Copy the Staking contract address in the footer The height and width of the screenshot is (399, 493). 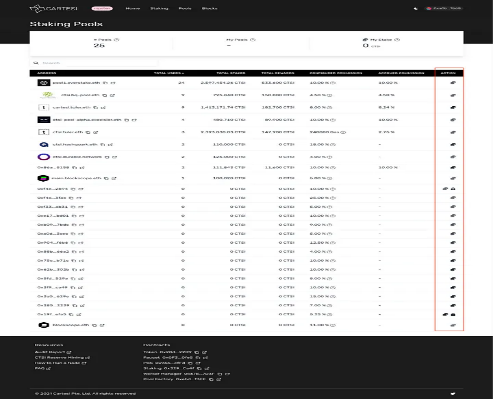pyautogui.click(x=199, y=368)
